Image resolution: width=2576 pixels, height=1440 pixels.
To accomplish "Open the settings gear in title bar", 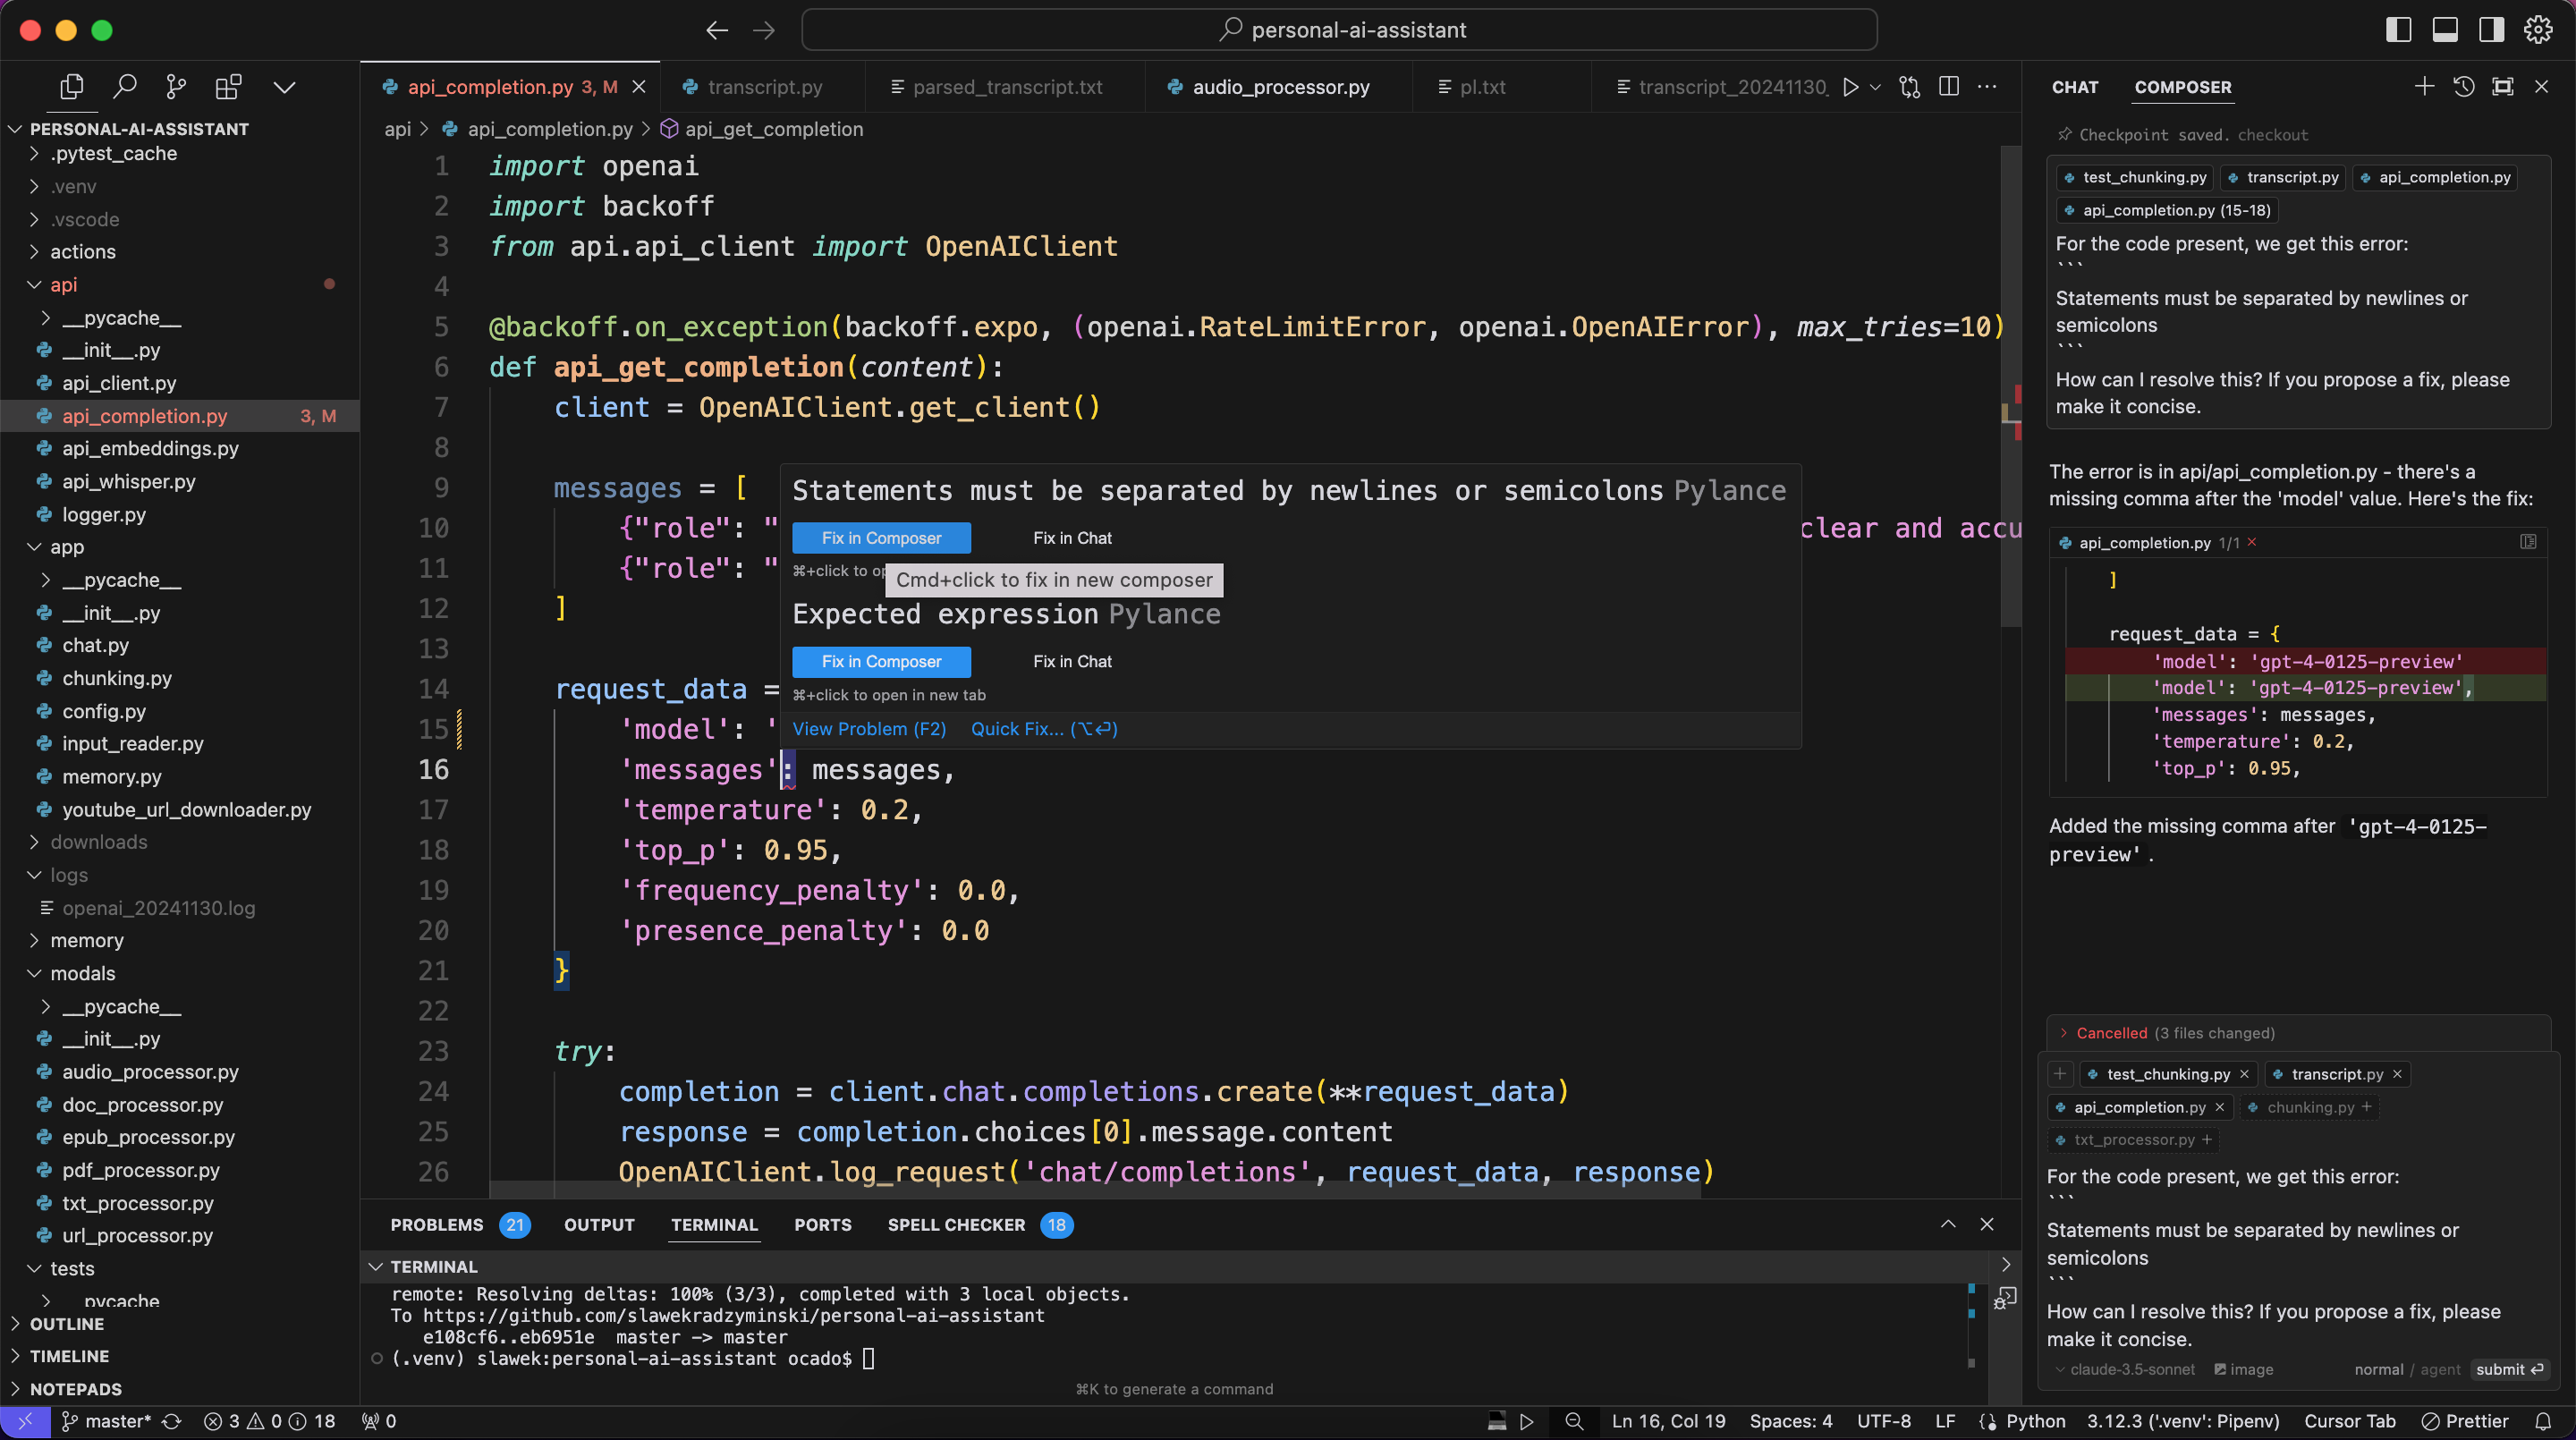I will pyautogui.click(x=2538, y=30).
